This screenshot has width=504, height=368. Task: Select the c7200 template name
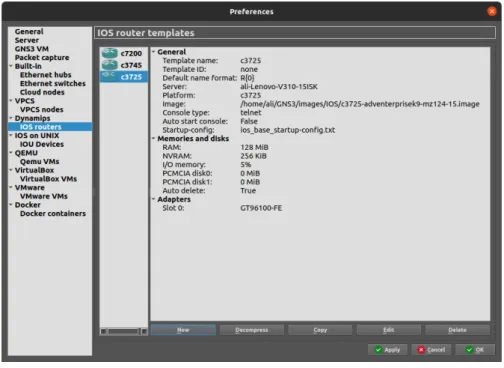[x=131, y=53]
